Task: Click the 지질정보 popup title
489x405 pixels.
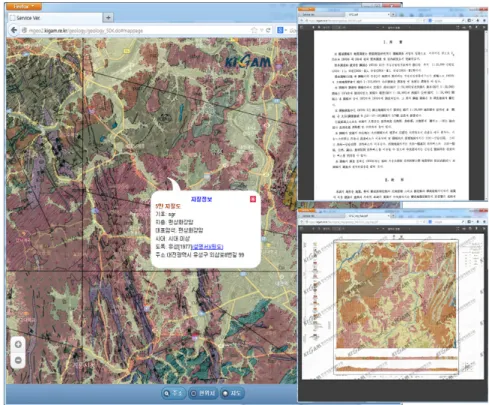Action: [201, 199]
